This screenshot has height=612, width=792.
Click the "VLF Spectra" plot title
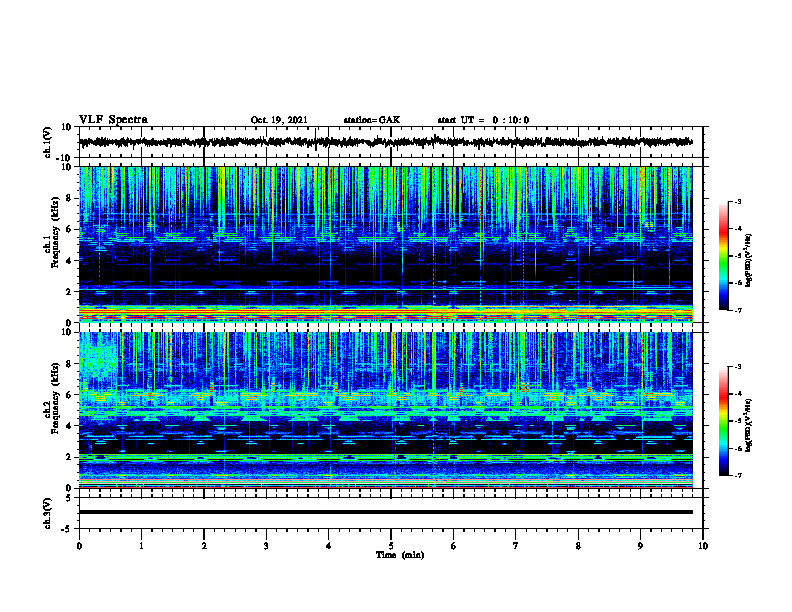[x=113, y=120]
